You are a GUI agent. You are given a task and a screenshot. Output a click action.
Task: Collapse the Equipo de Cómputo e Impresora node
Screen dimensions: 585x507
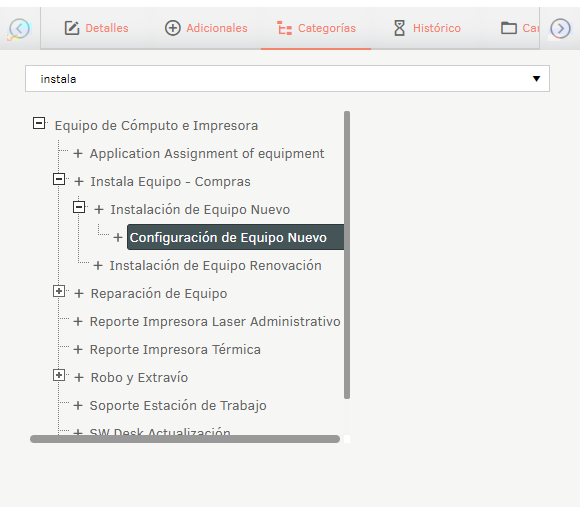coord(39,123)
